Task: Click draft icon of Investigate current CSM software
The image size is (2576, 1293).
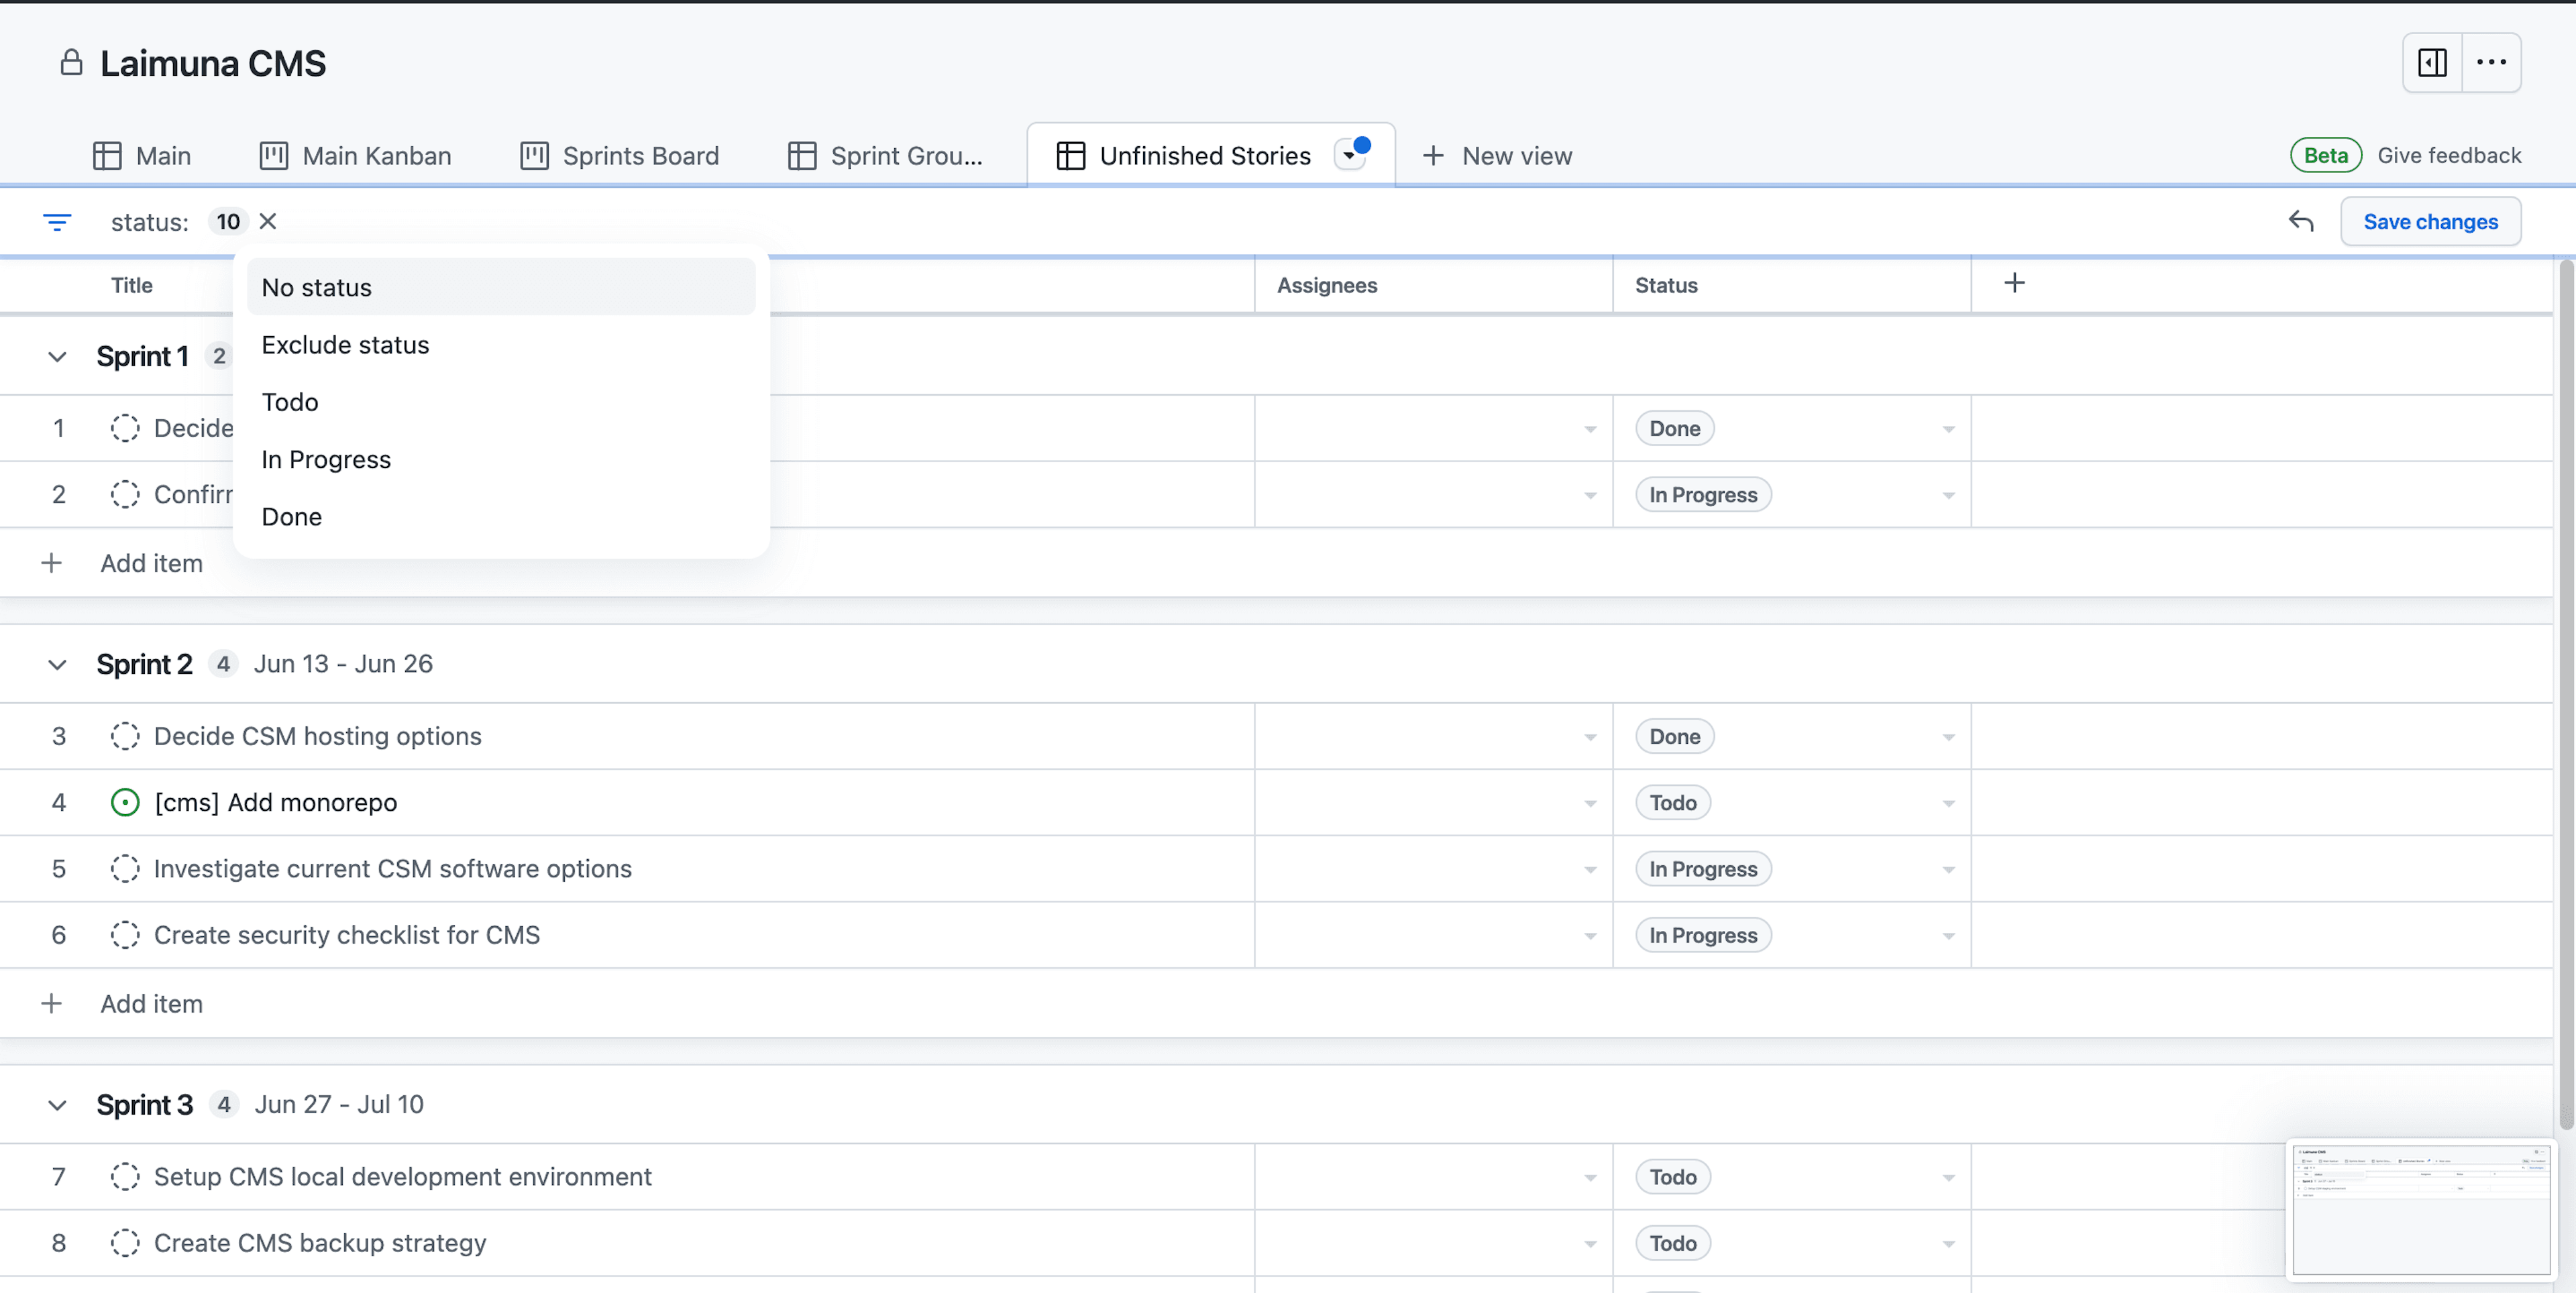Action: pos(125,868)
